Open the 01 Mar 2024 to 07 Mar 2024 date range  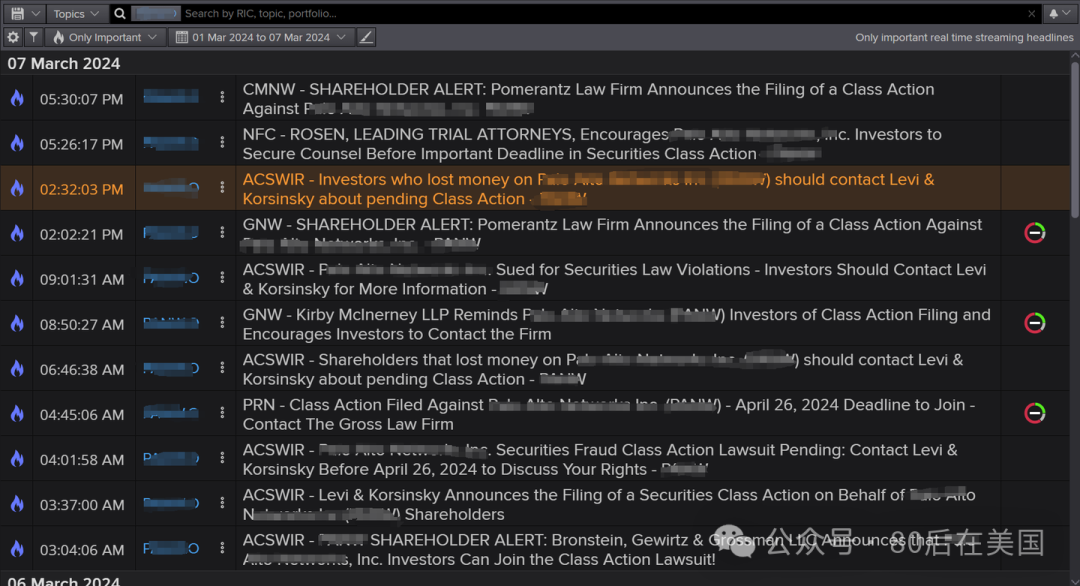point(261,37)
